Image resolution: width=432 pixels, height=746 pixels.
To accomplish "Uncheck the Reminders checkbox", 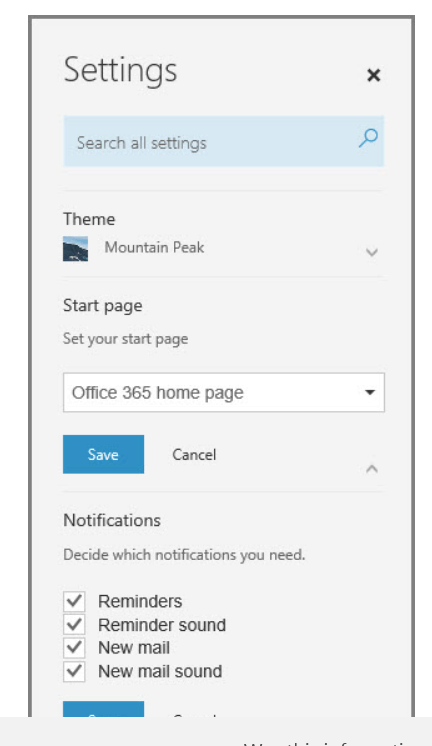I will pyautogui.click(x=74, y=601).
